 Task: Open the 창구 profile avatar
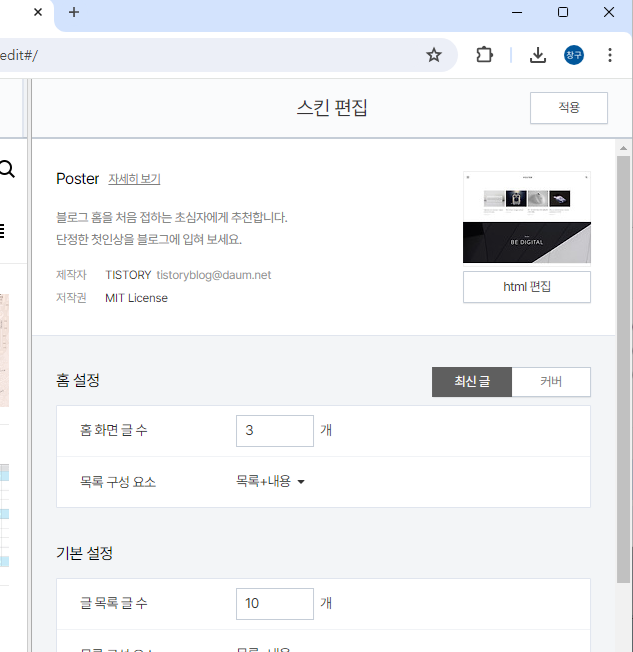click(x=574, y=55)
